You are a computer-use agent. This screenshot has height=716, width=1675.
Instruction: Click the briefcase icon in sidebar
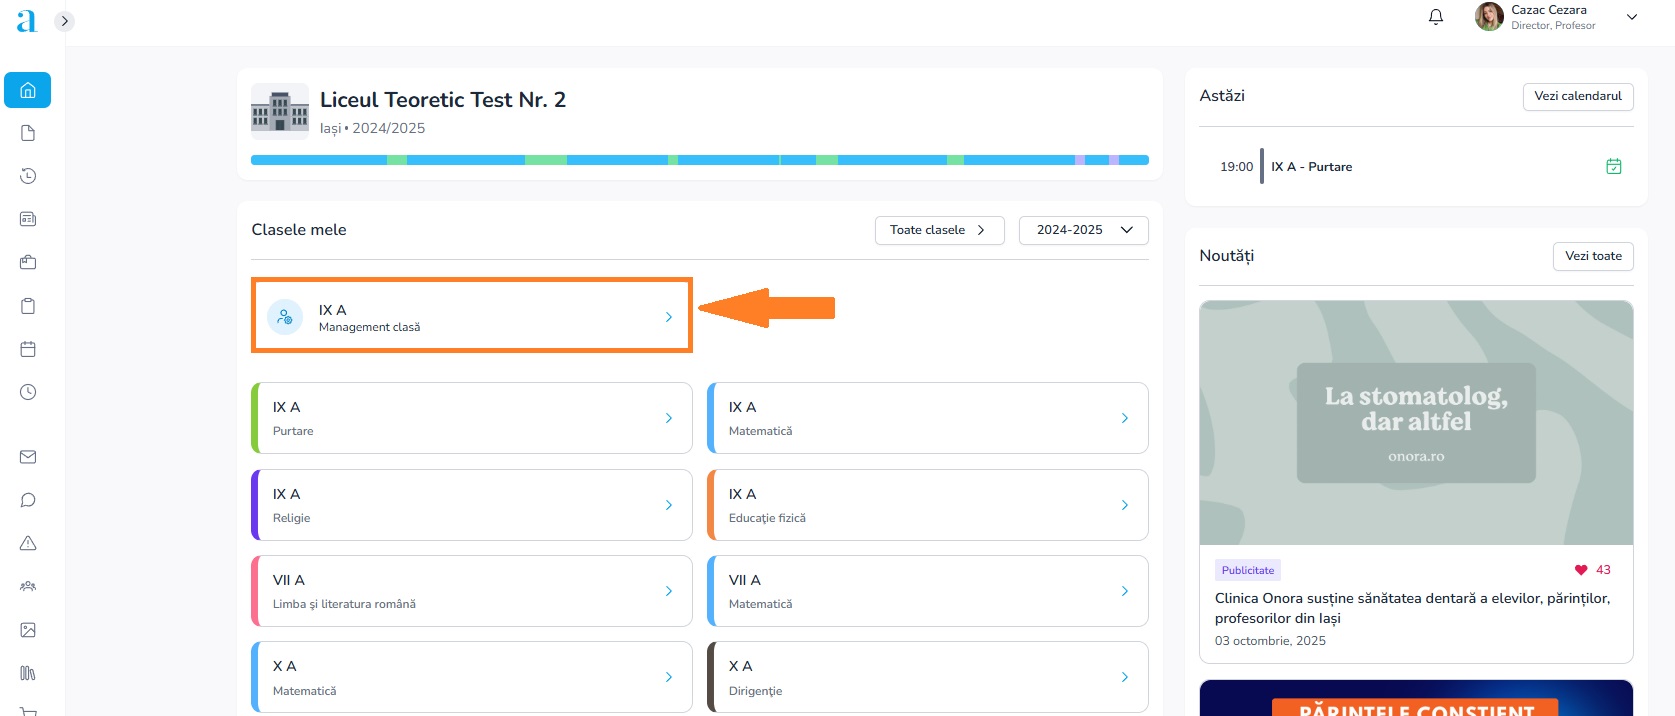(x=28, y=262)
